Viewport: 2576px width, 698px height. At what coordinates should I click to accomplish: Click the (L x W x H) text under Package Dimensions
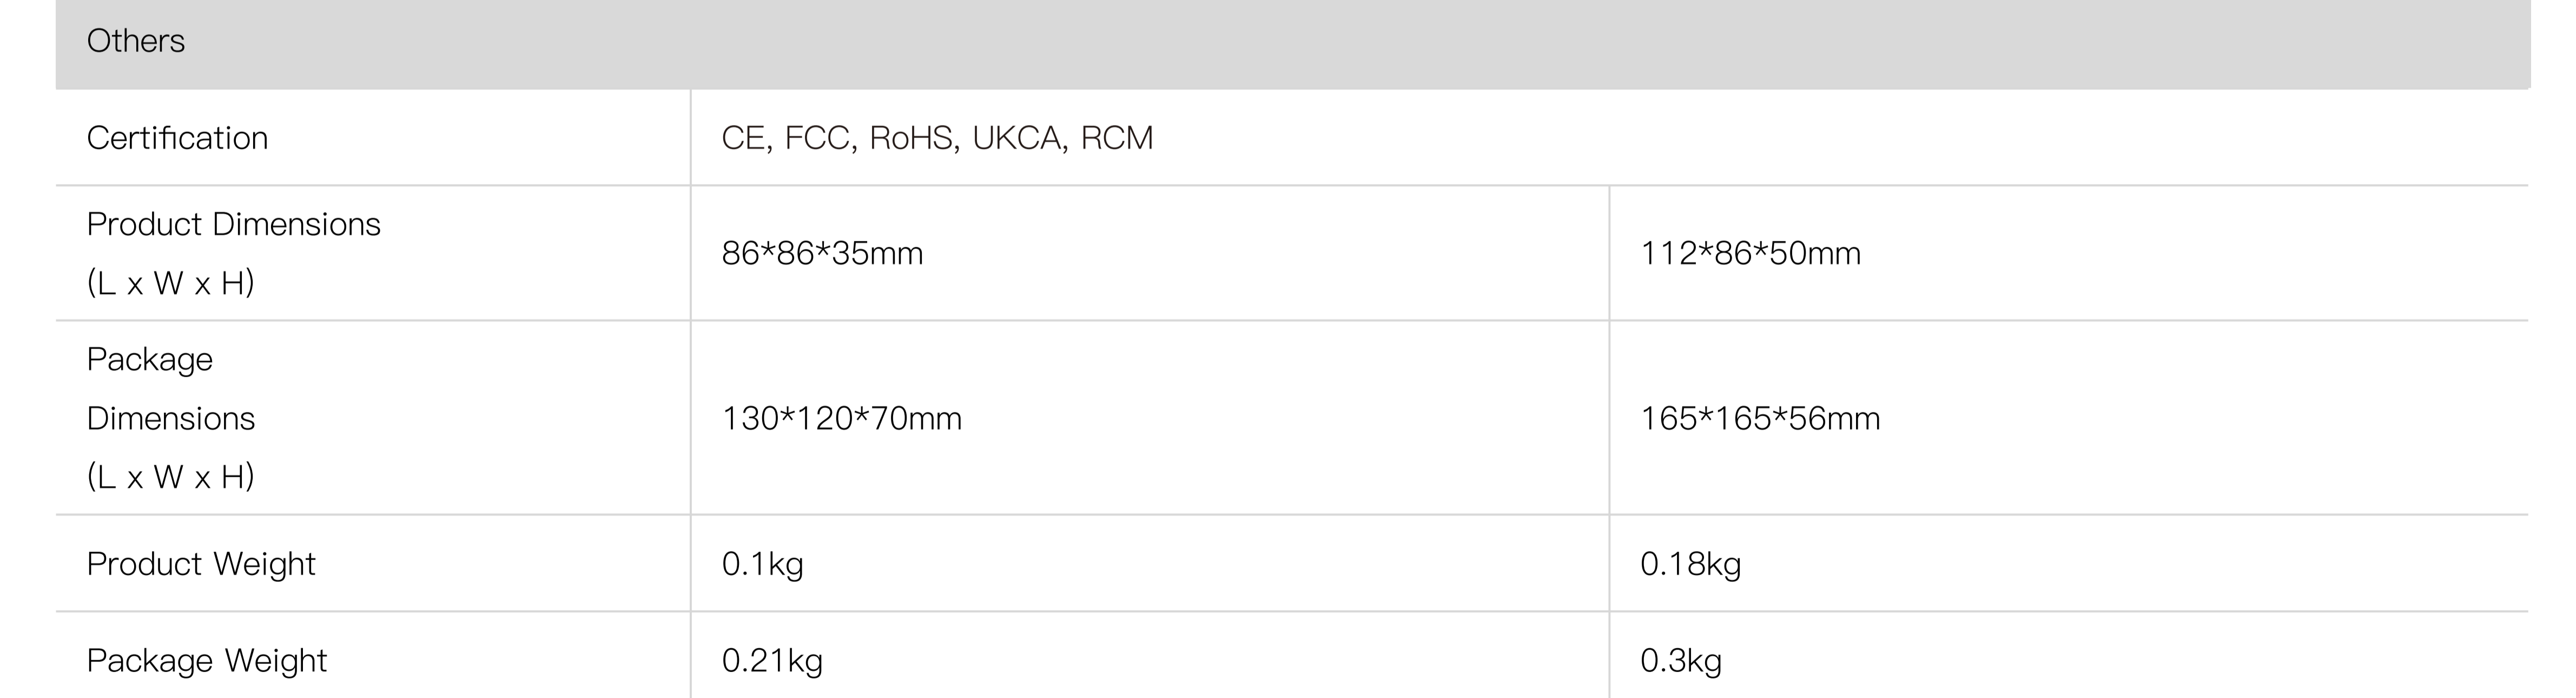pyautogui.click(x=171, y=477)
